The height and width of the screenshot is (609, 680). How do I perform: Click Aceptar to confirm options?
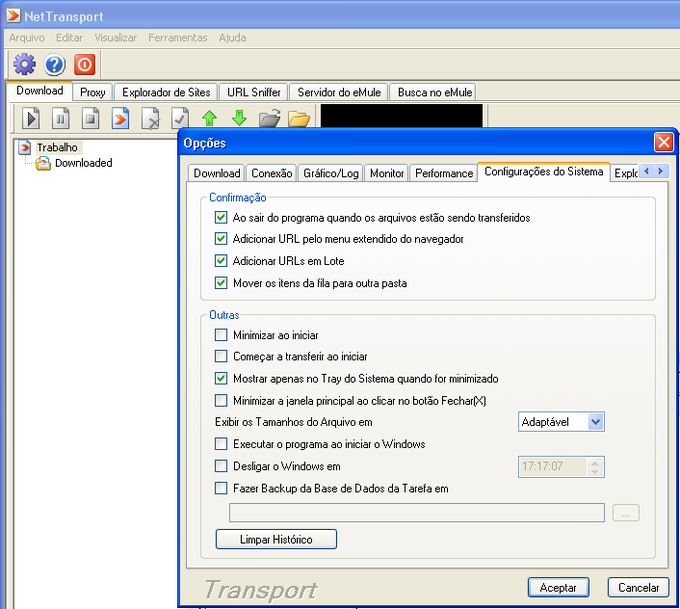pyautogui.click(x=558, y=588)
